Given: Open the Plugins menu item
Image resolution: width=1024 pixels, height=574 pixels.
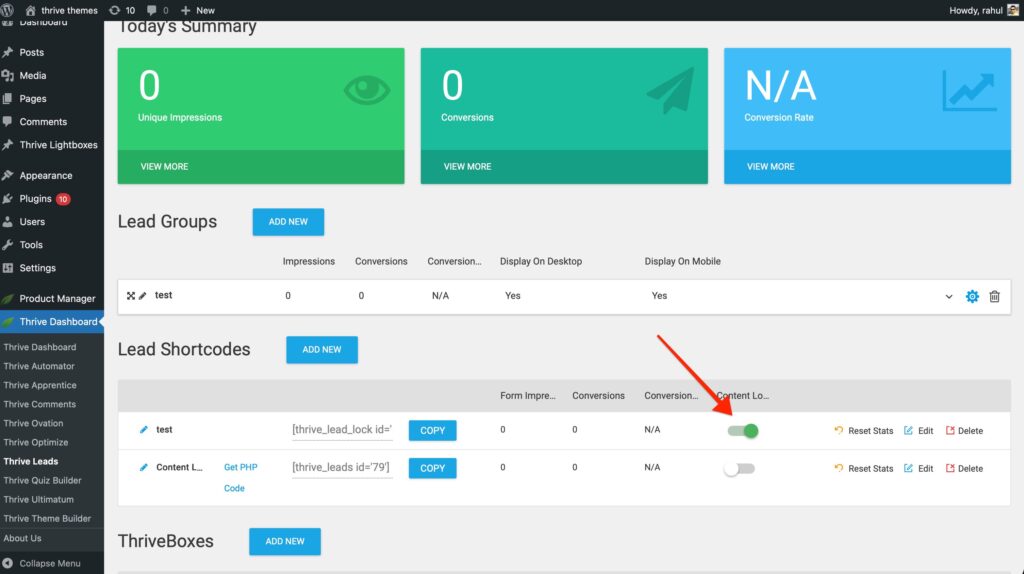Looking at the screenshot, I should [36, 198].
